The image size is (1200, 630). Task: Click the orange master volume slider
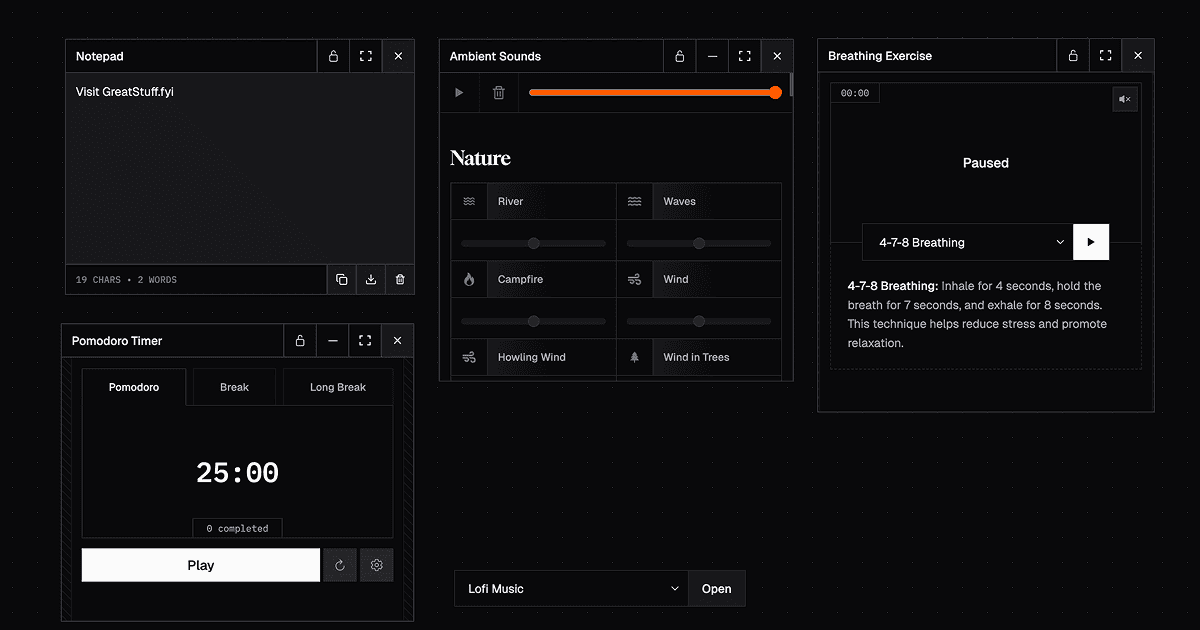click(655, 92)
